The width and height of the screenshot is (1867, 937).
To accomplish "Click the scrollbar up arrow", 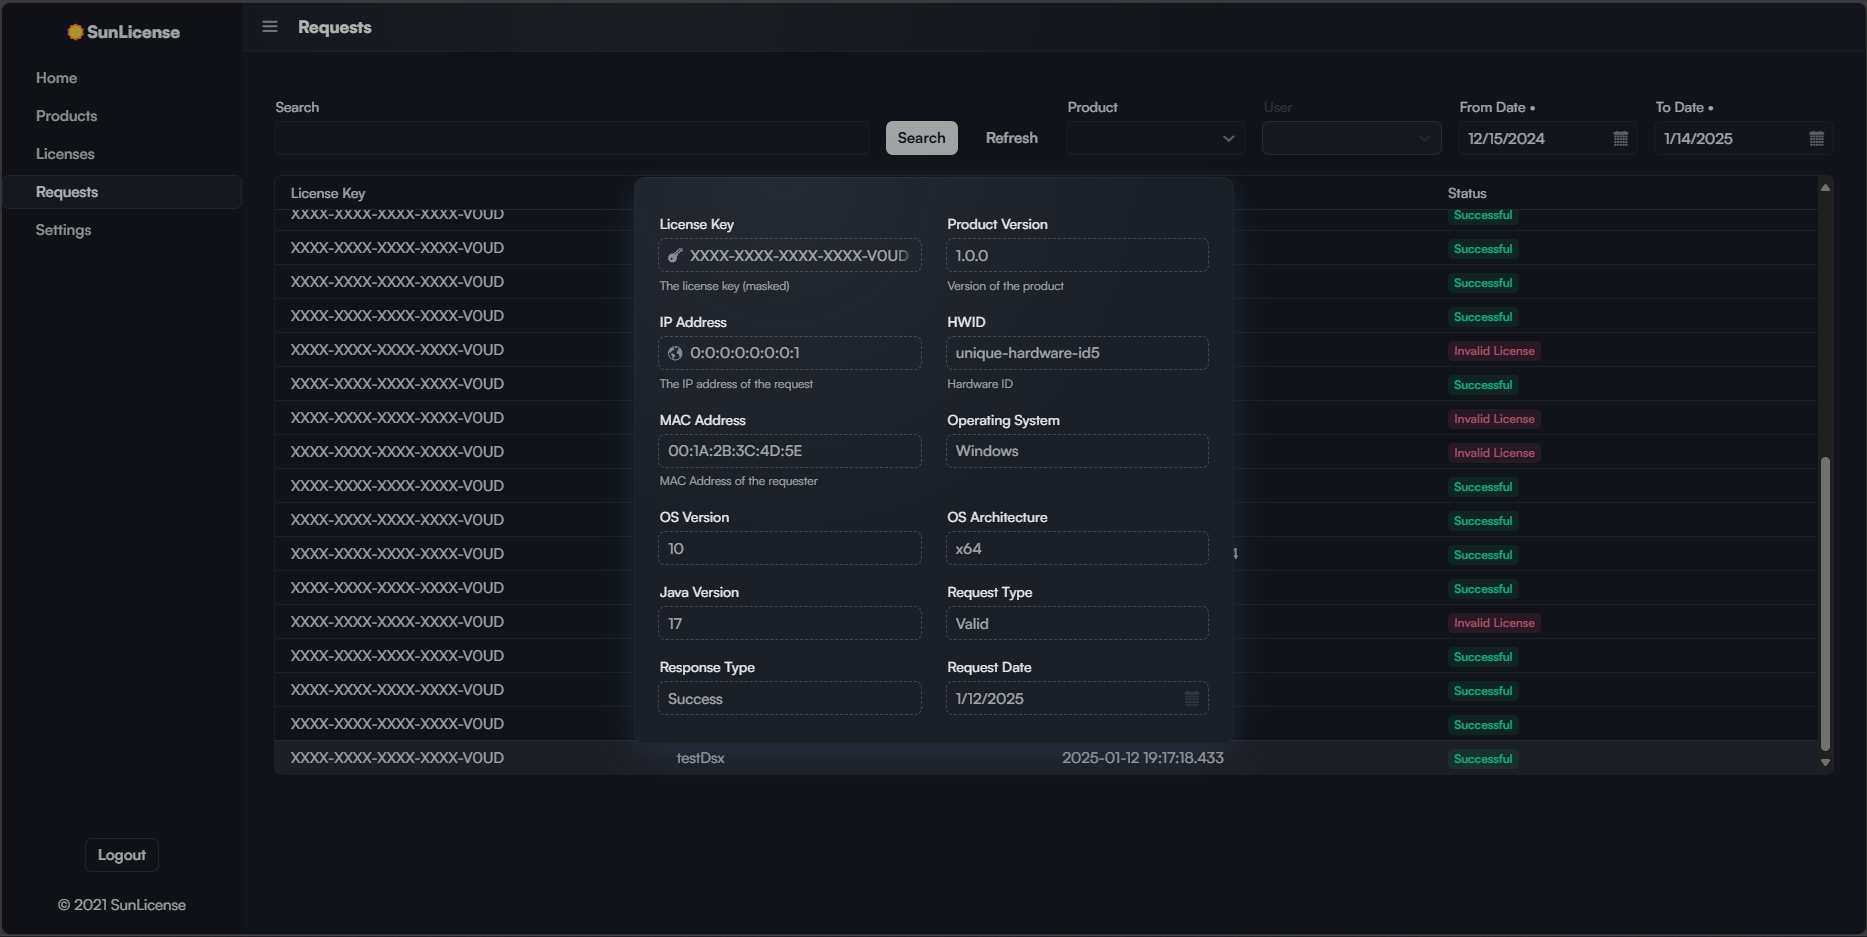I will click(x=1825, y=188).
